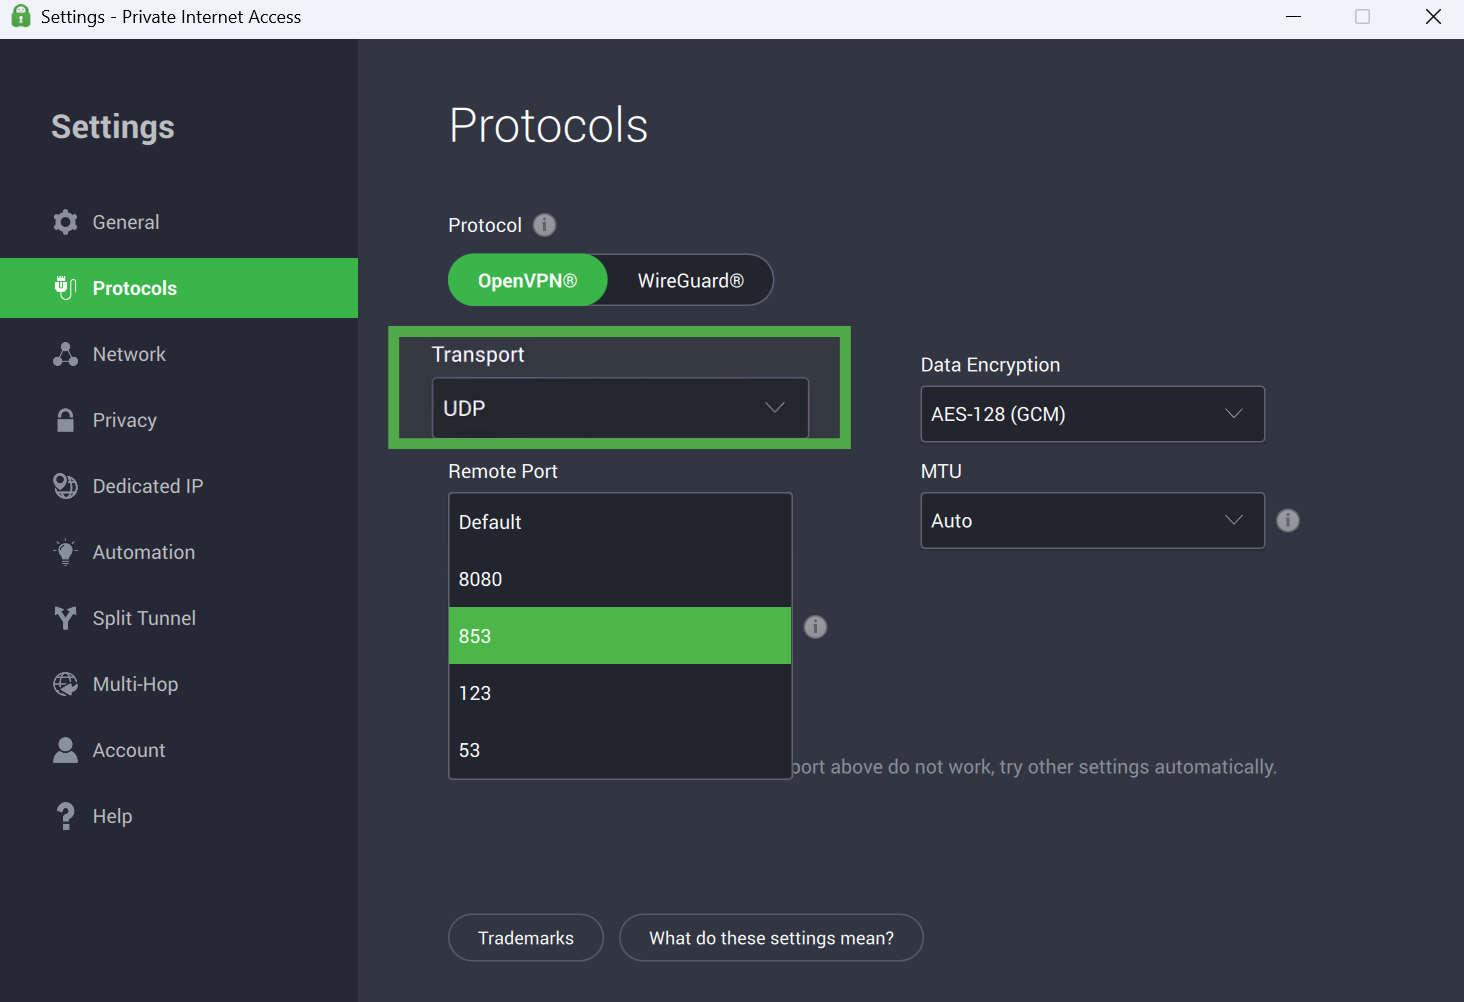
Task: Click the Automation lightbulb icon
Action: tap(65, 552)
